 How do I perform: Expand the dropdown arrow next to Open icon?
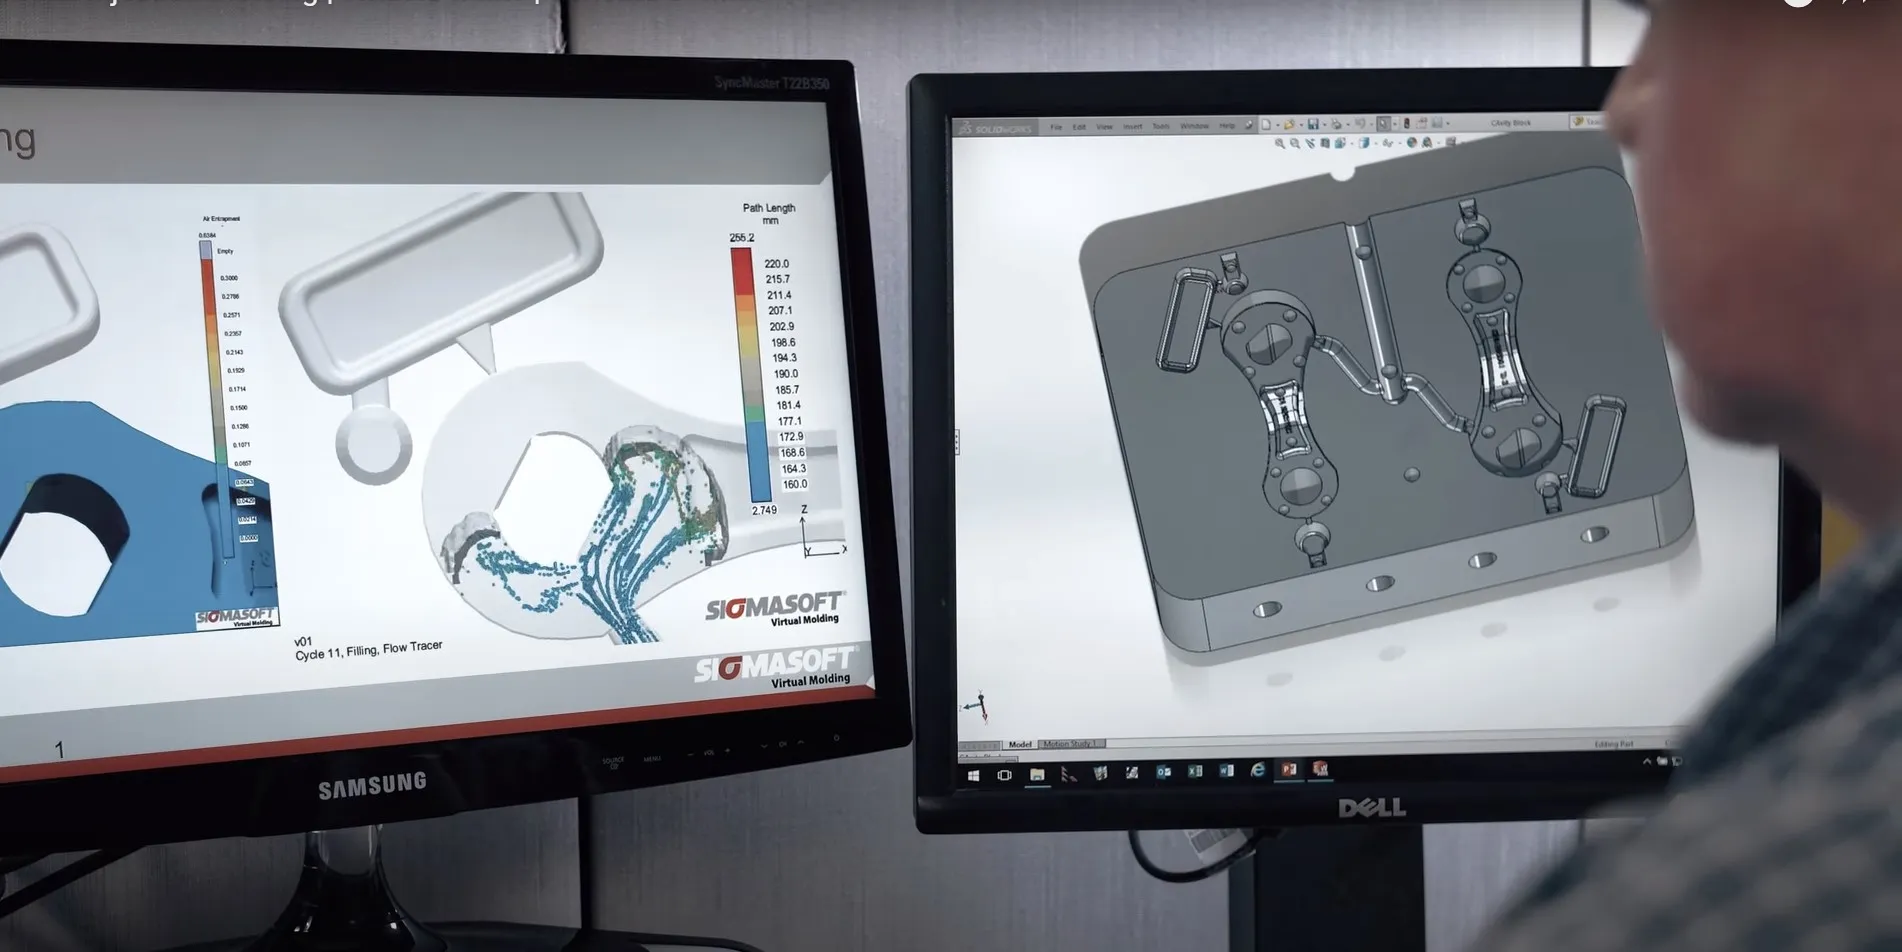pos(1300,125)
